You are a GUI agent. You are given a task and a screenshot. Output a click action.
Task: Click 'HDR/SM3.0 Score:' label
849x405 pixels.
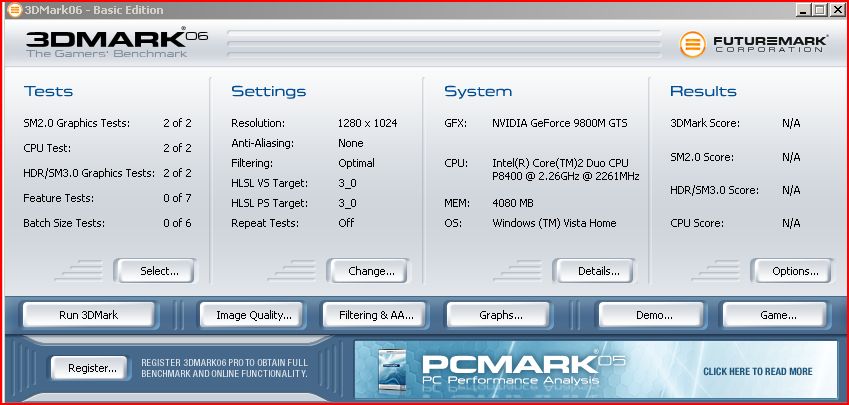(714, 191)
